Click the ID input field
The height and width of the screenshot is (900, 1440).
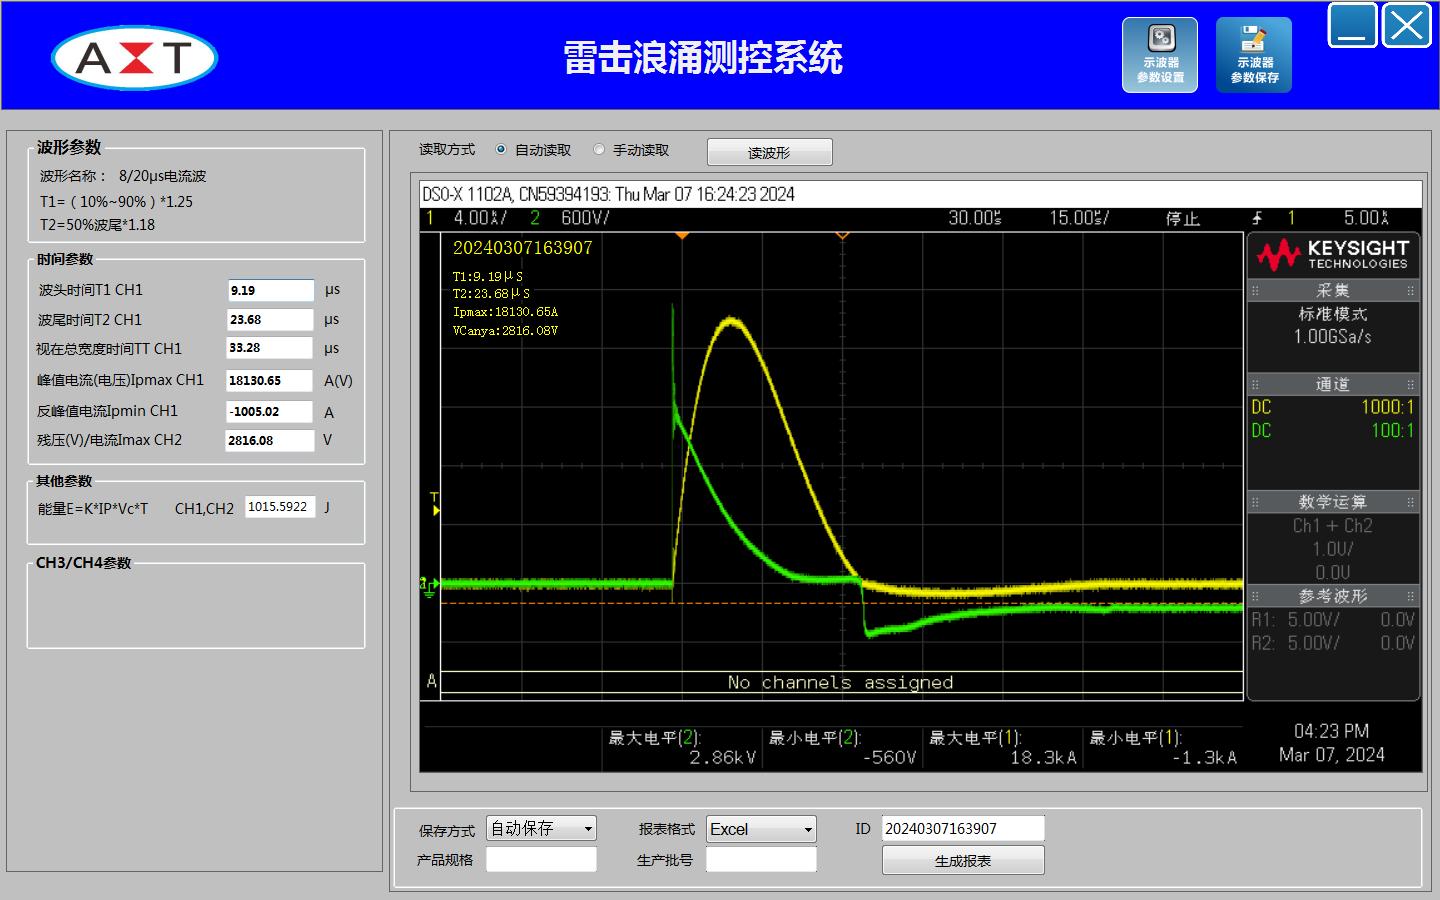coord(962,828)
